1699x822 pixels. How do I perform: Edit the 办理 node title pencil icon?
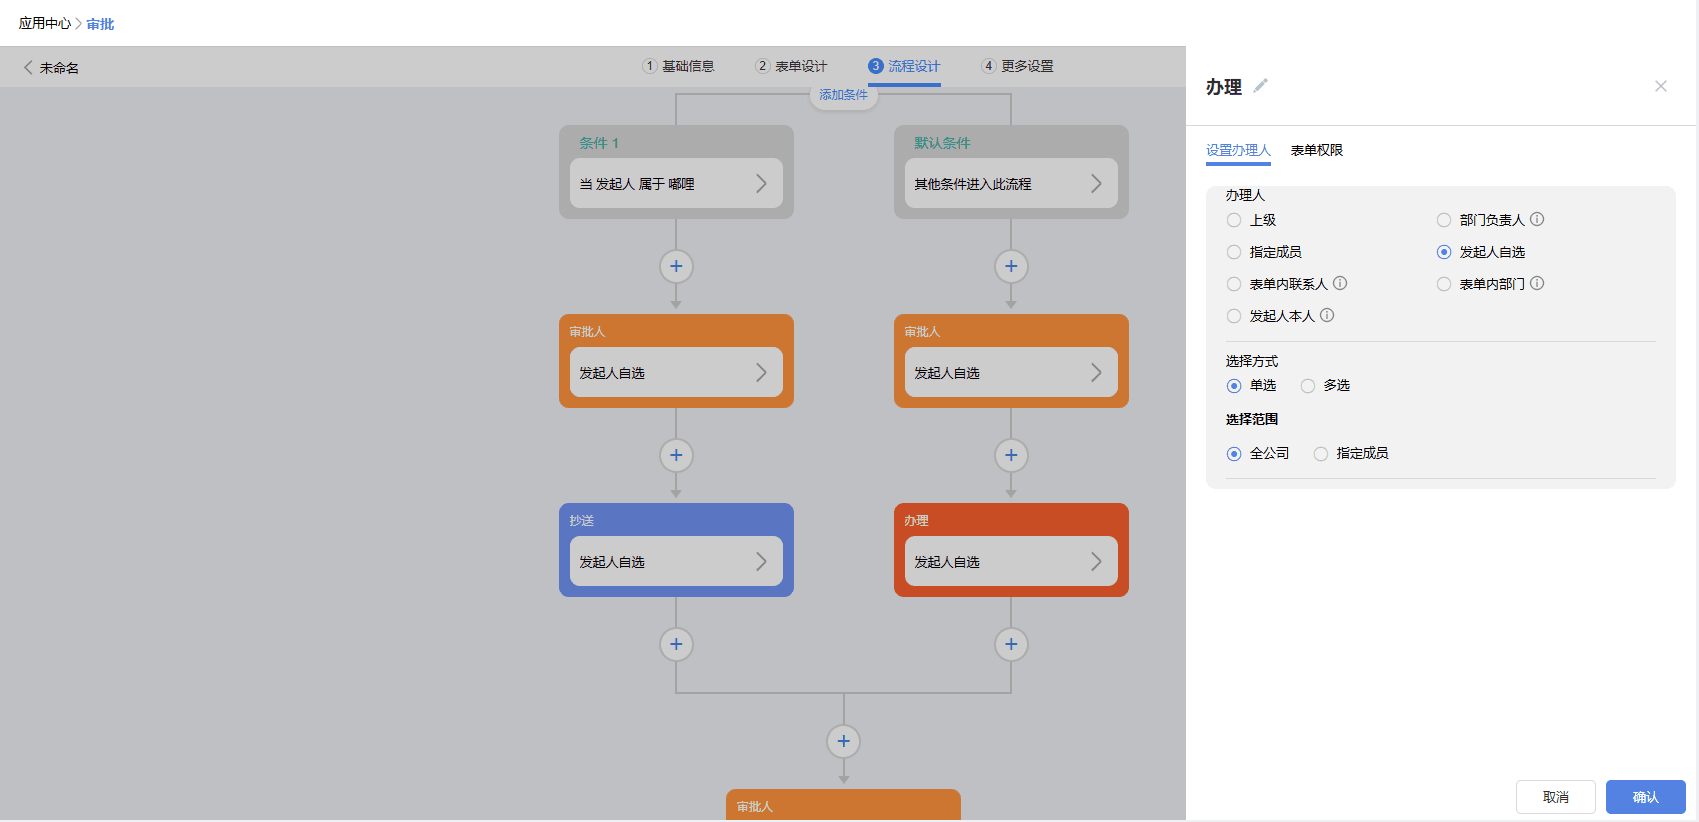point(1261,86)
